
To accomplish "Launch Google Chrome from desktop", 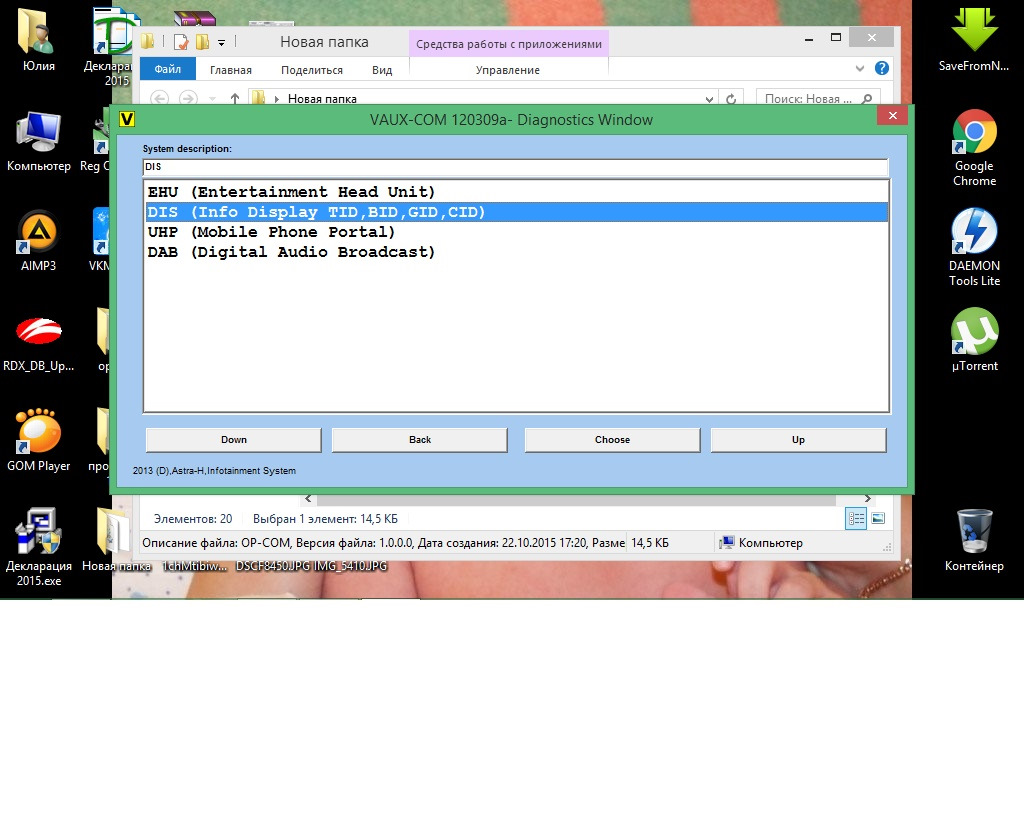I will [x=974, y=147].
